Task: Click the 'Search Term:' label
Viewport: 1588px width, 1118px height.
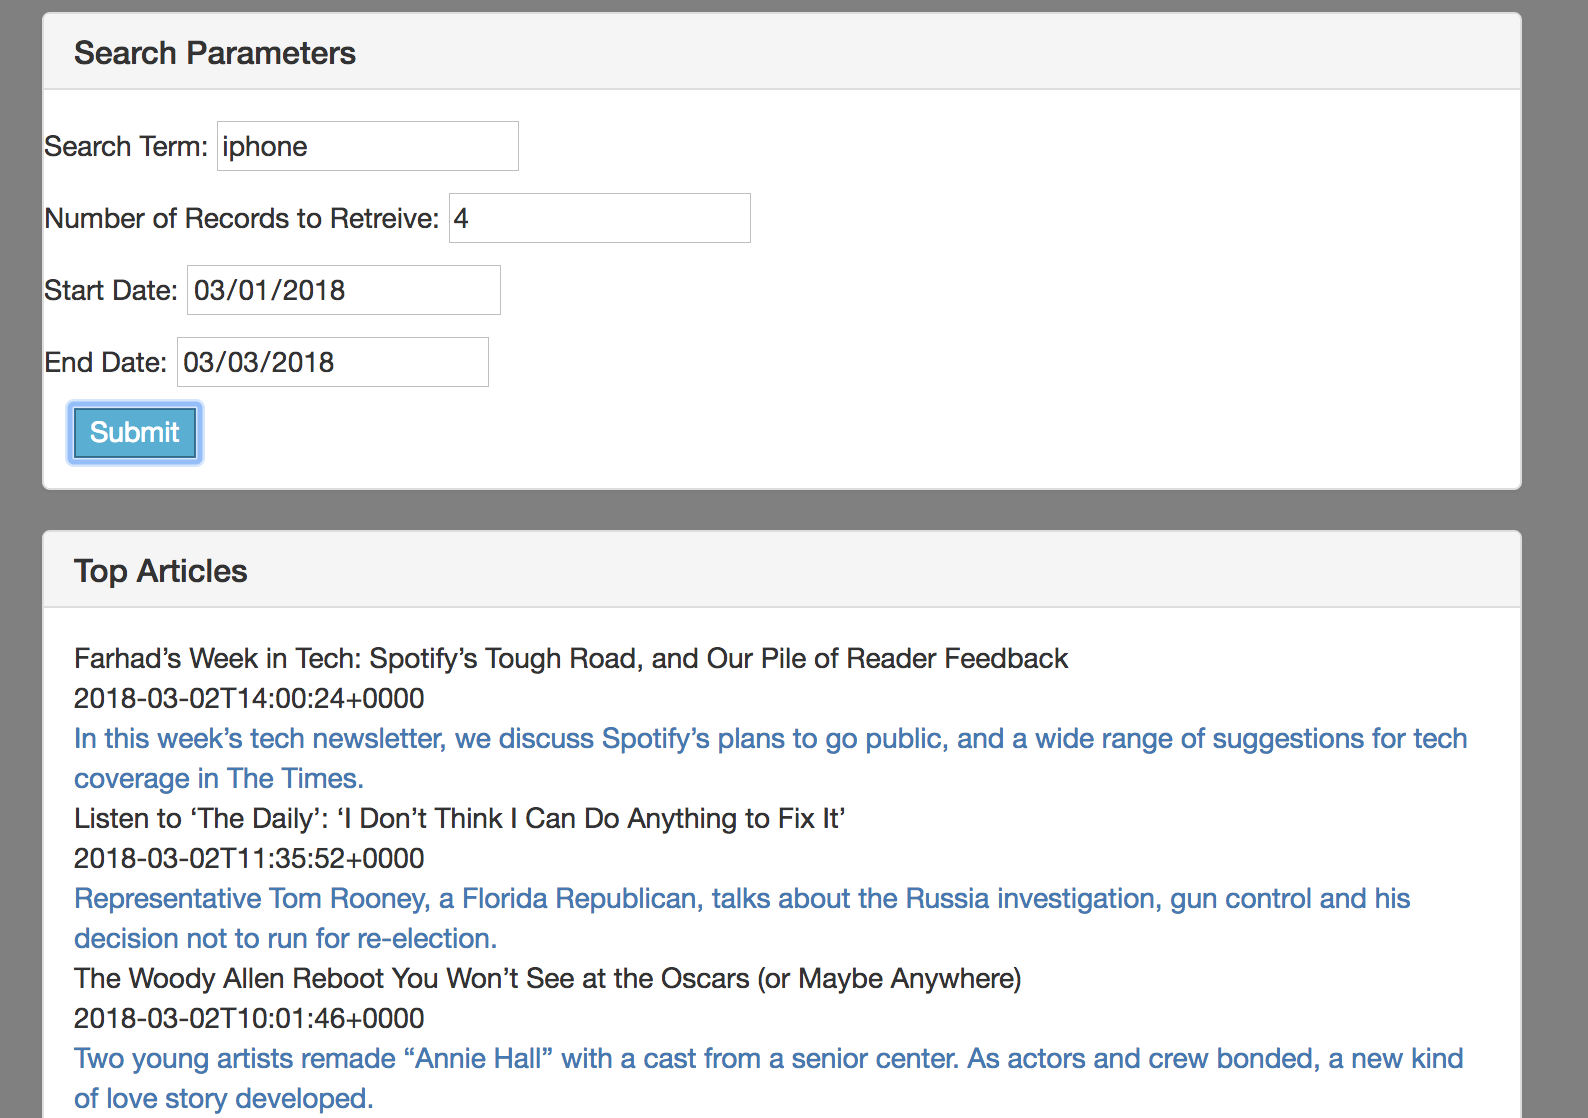Action: click(x=126, y=147)
